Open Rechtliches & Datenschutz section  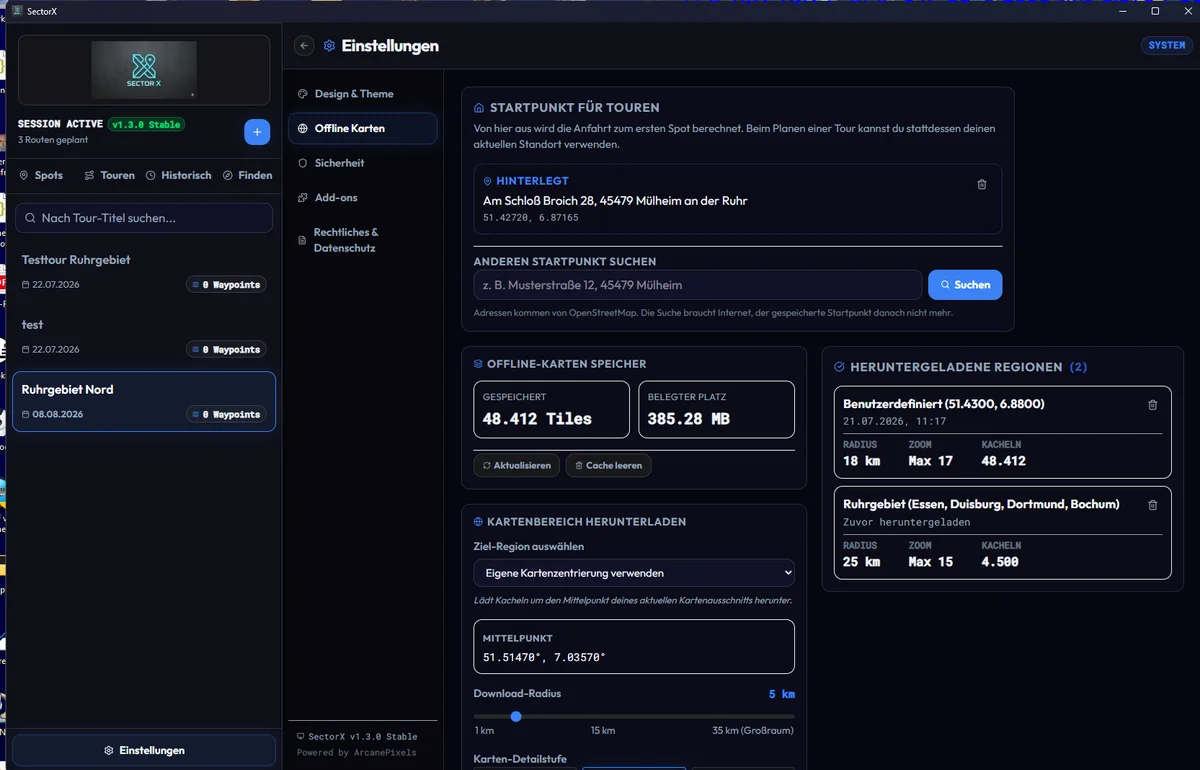point(363,240)
